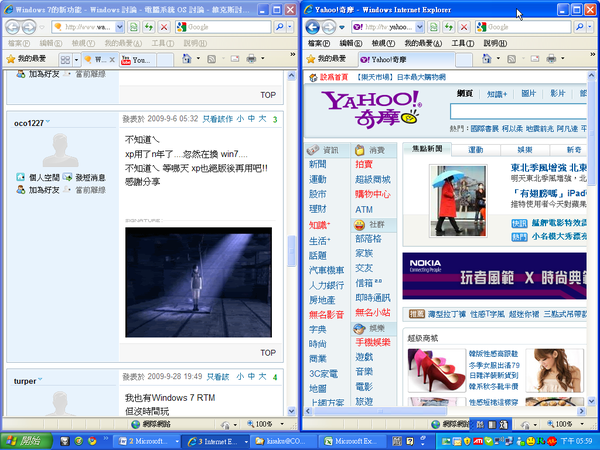Open the Microsoft Excel taskbar button

353,441
